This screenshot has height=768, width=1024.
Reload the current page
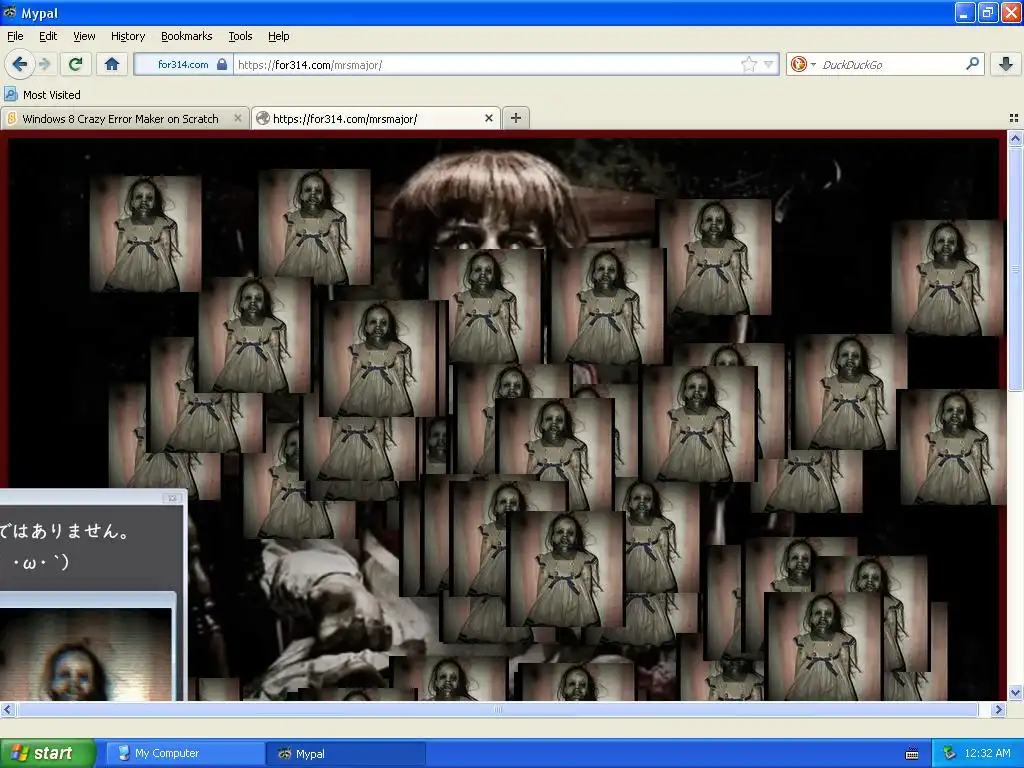click(x=75, y=64)
